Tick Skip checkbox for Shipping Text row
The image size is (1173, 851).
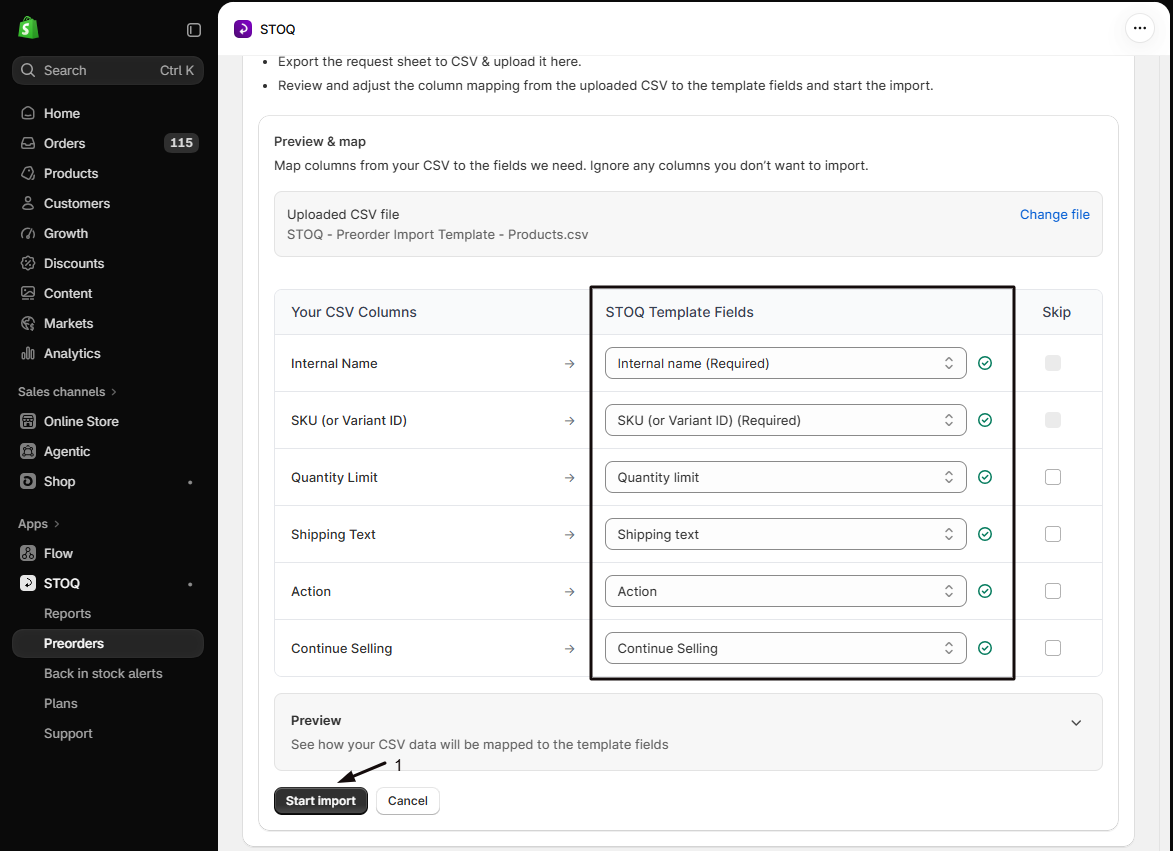(x=1053, y=534)
